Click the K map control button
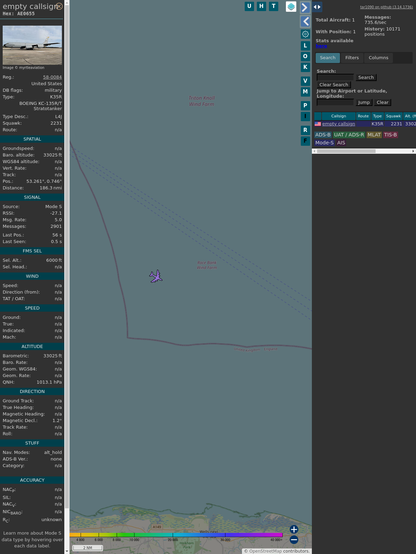This screenshot has width=416, height=554. [305, 67]
